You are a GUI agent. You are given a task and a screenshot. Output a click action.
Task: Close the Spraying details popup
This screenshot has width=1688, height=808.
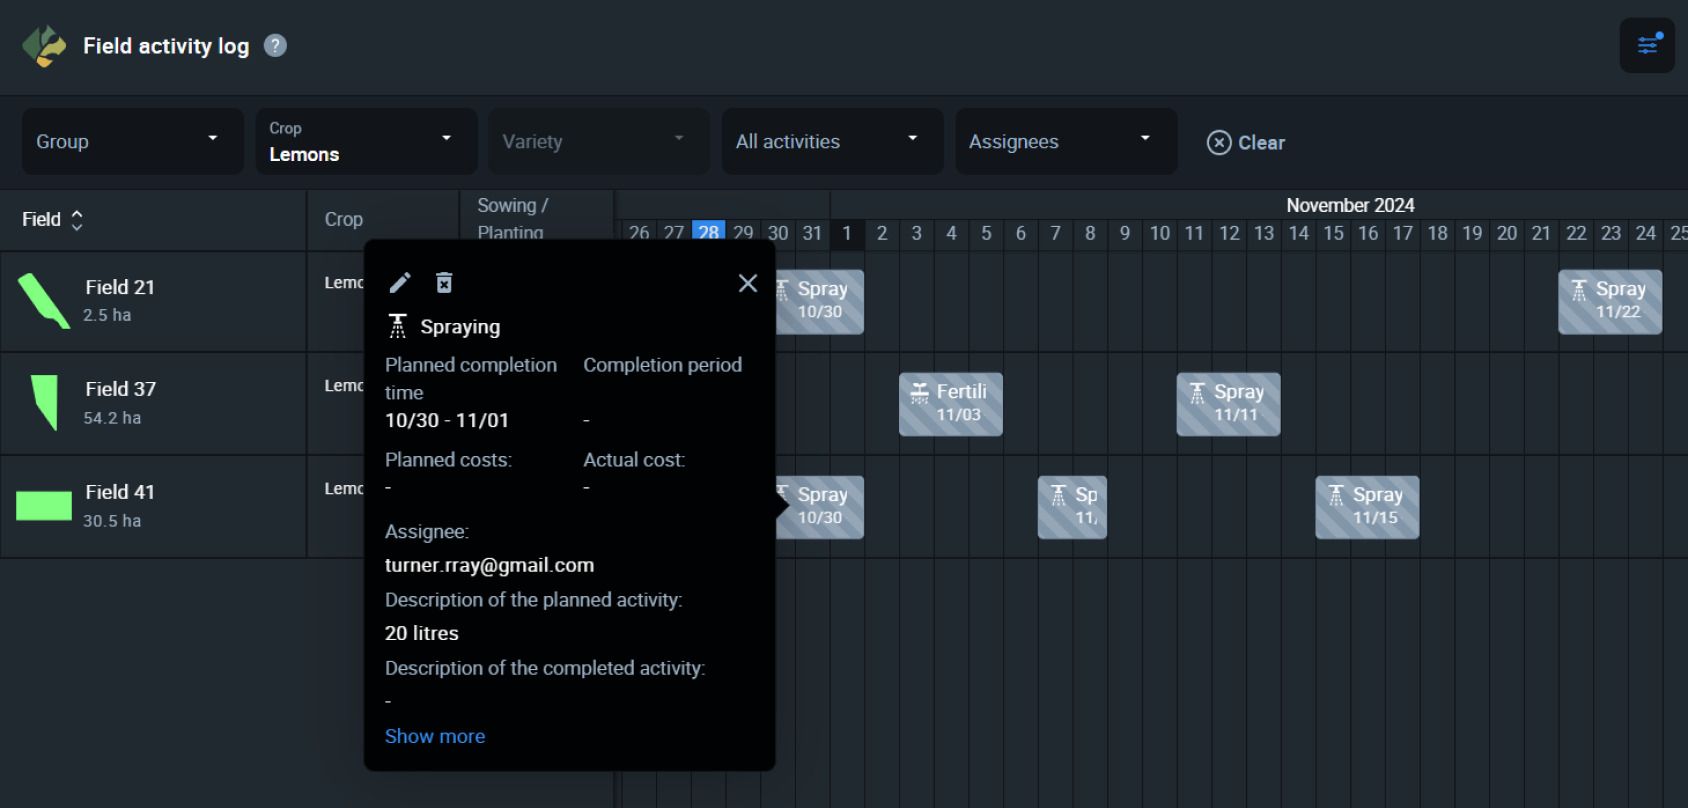[748, 284]
